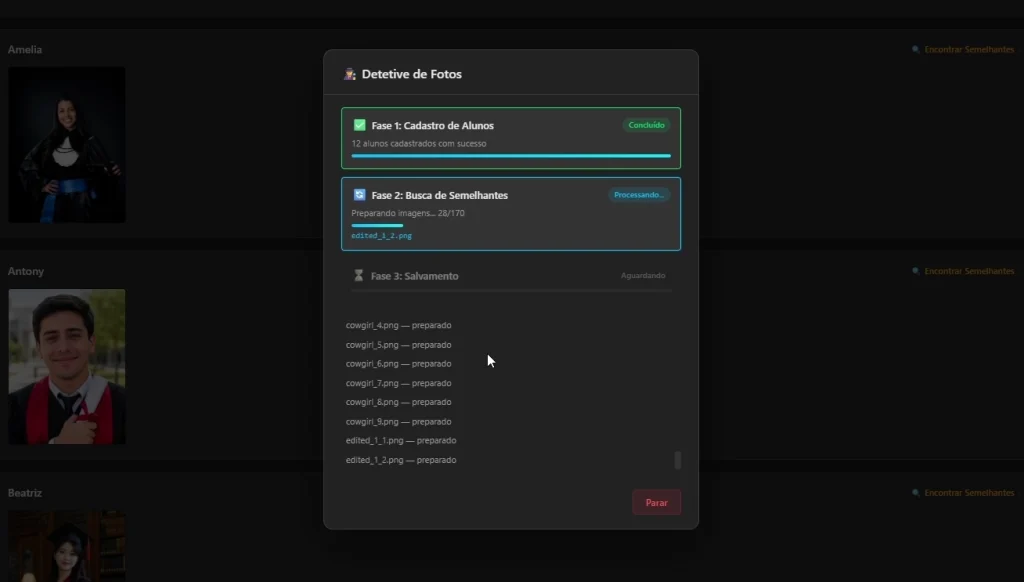Click the Fase 2 progress bar
The width and height of the screenshot is (1024, 582).
[511, 225]
